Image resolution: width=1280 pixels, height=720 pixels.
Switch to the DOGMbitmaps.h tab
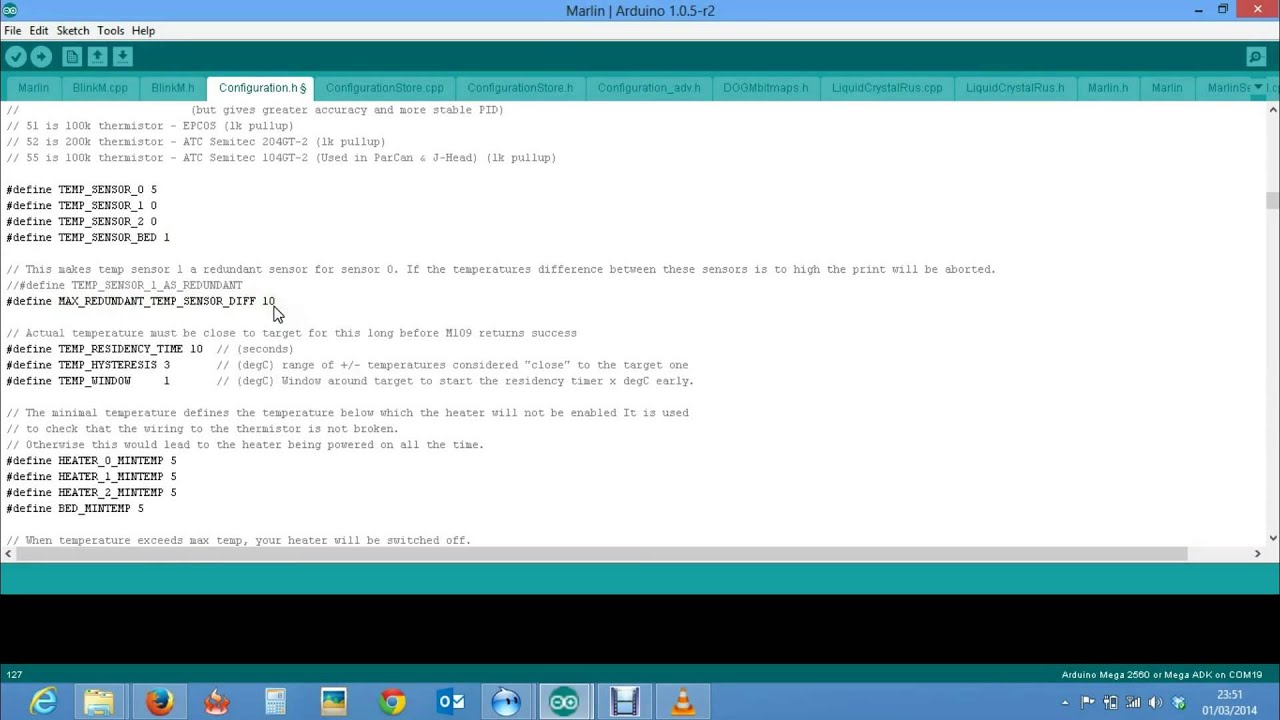click(766, 88)
